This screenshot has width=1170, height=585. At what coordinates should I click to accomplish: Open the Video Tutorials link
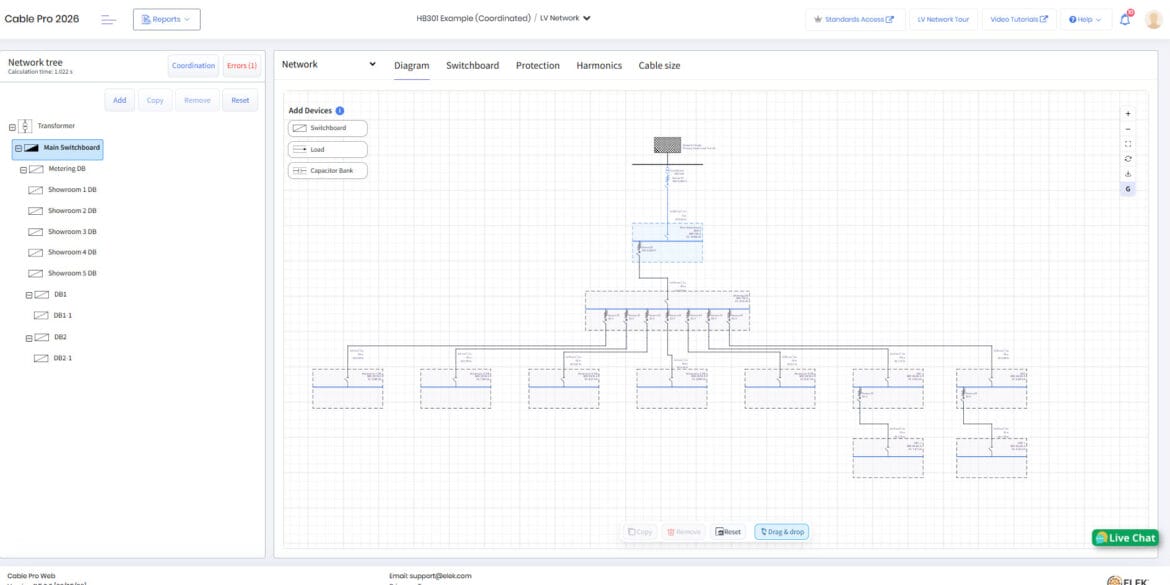[1019, 19]
